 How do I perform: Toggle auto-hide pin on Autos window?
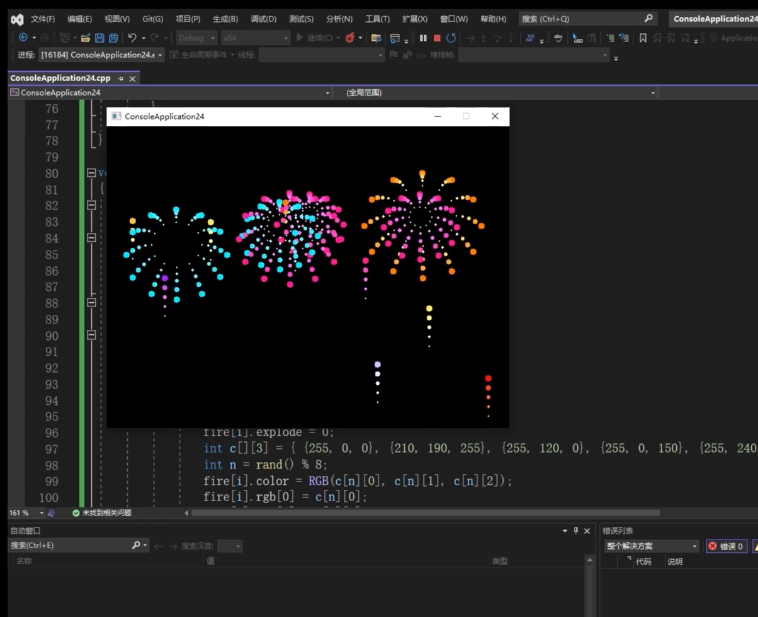(x=576, y=531)
